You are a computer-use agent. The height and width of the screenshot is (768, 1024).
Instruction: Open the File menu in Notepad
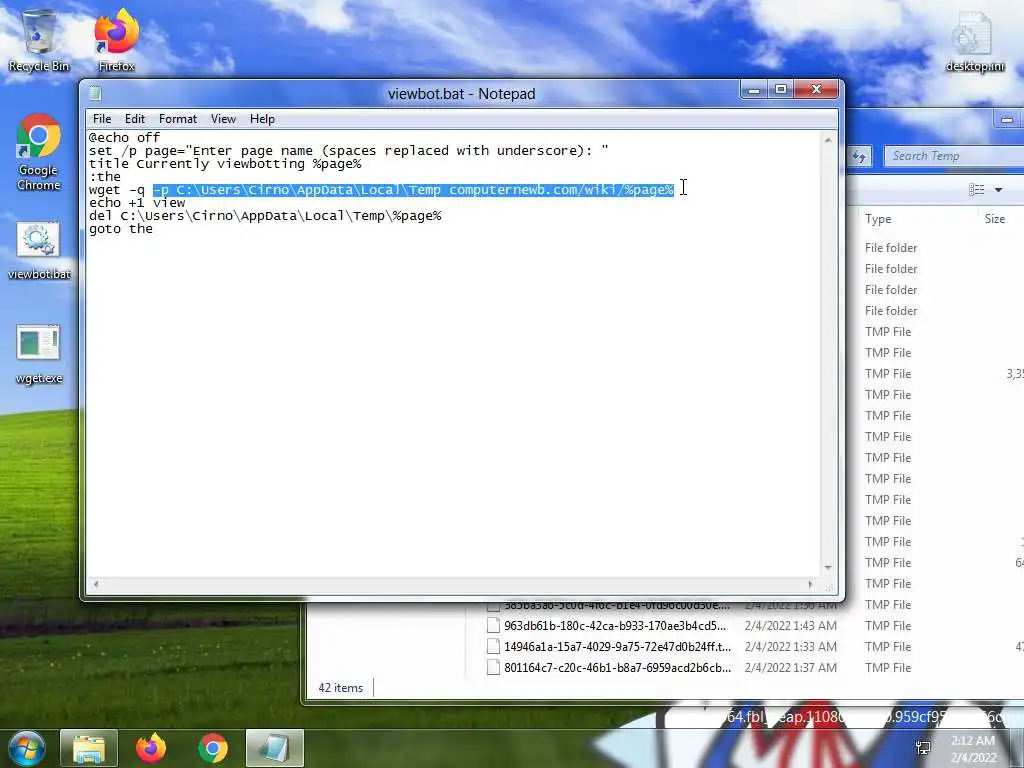click(102, 119)
